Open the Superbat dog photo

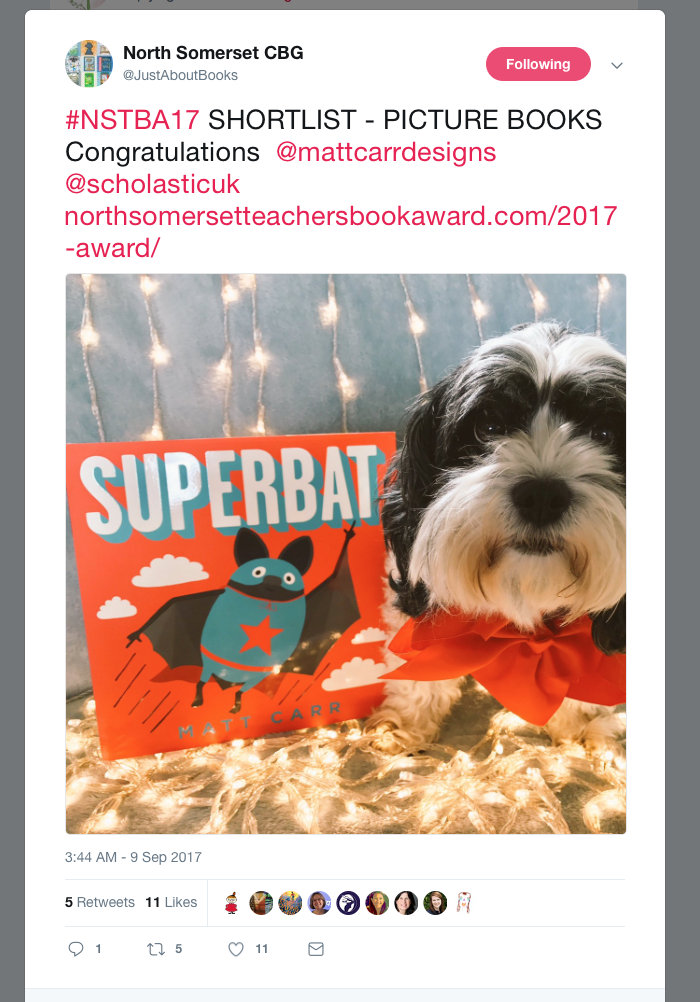click(x=346, y=554)
